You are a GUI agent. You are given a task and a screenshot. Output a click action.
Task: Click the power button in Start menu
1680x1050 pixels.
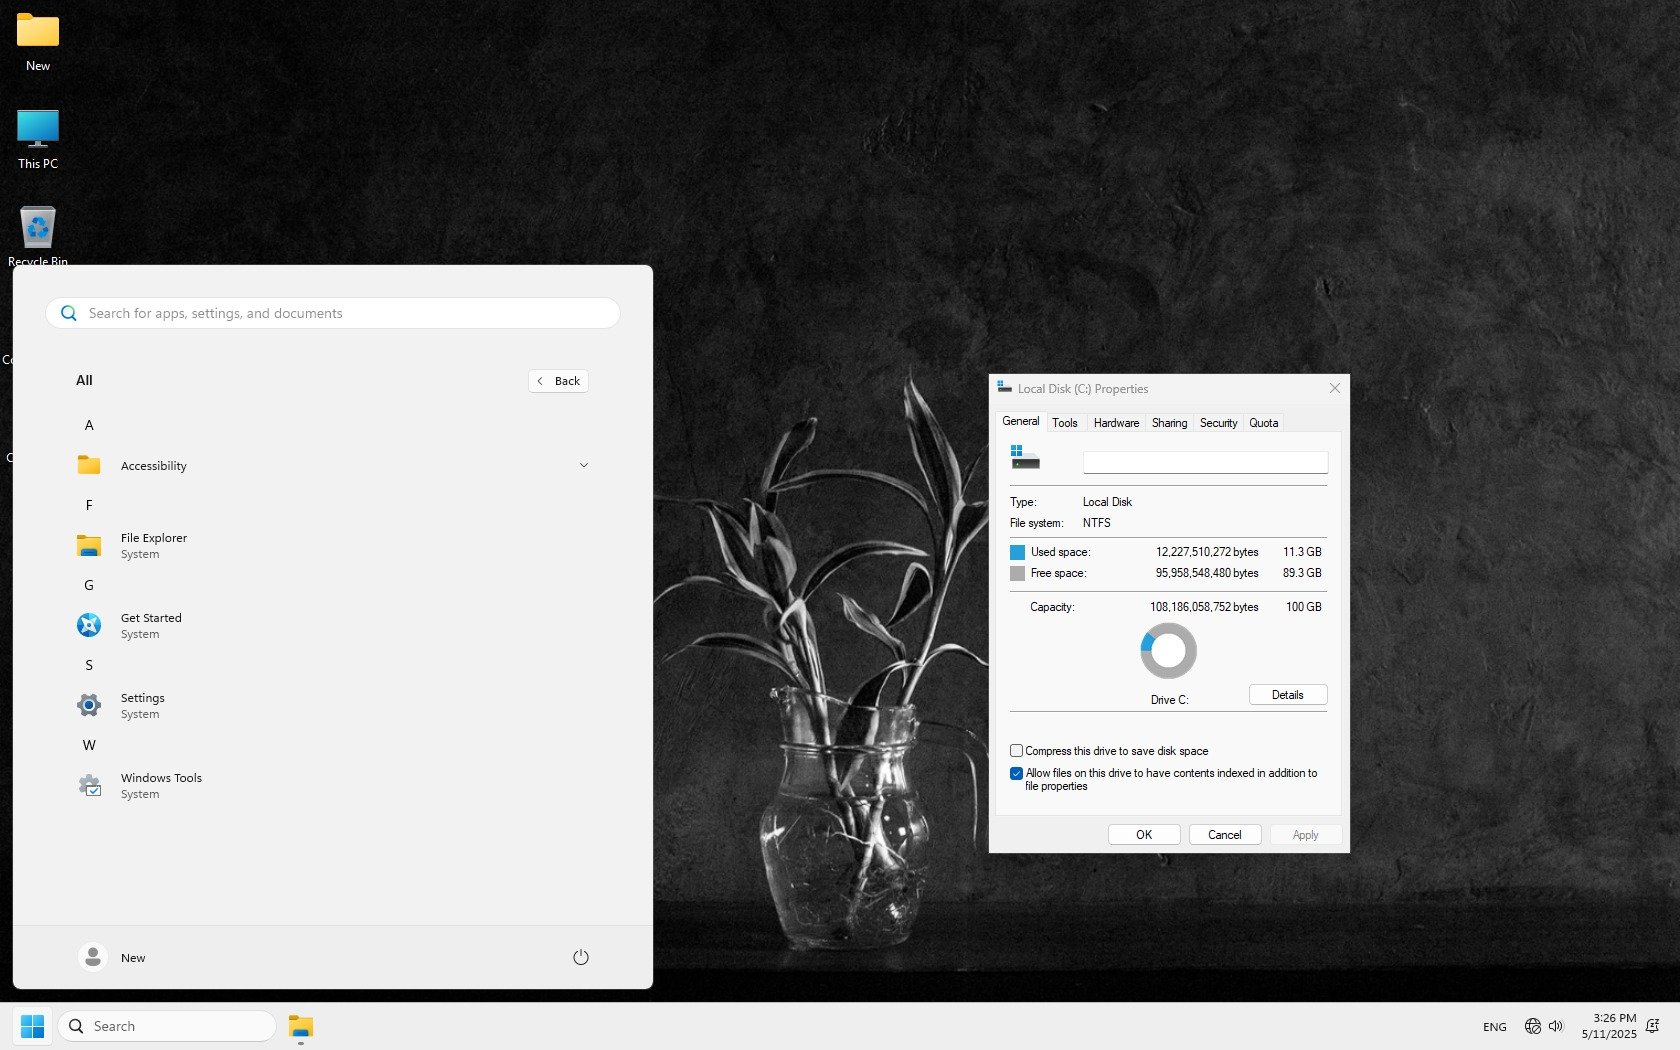[580, 957]
